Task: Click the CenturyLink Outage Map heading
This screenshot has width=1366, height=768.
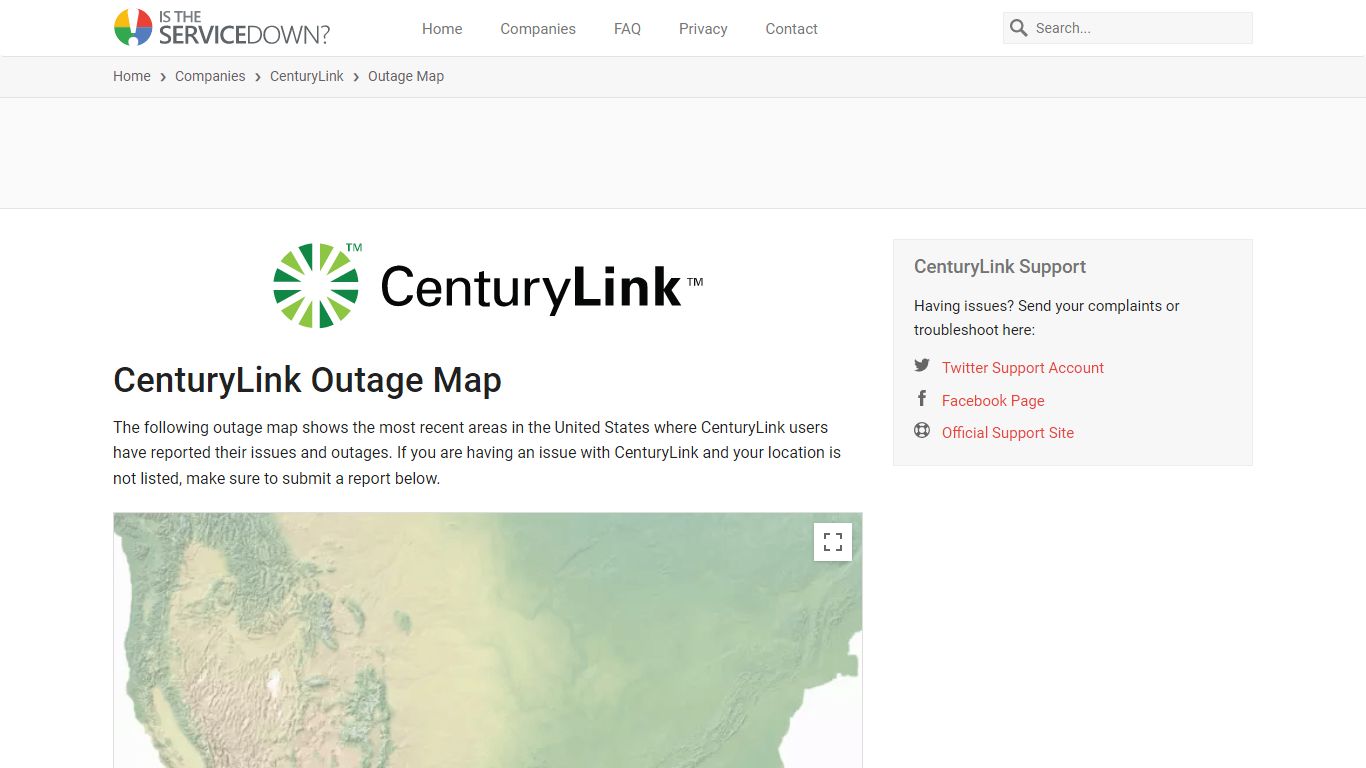Action: click(x=307, y=380)
